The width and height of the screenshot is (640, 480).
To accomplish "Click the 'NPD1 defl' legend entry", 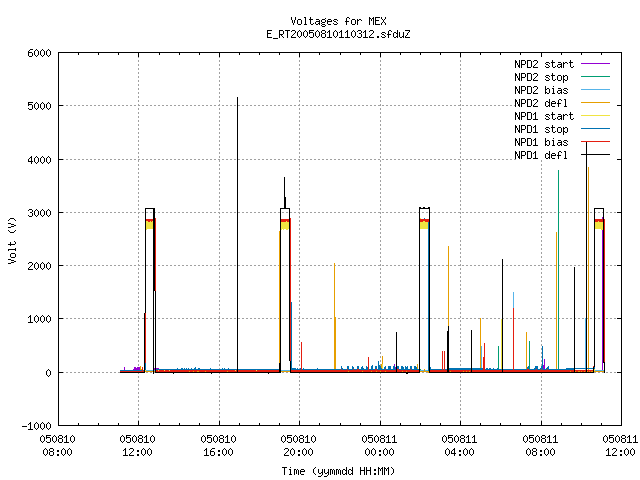I will coord(541,155).
